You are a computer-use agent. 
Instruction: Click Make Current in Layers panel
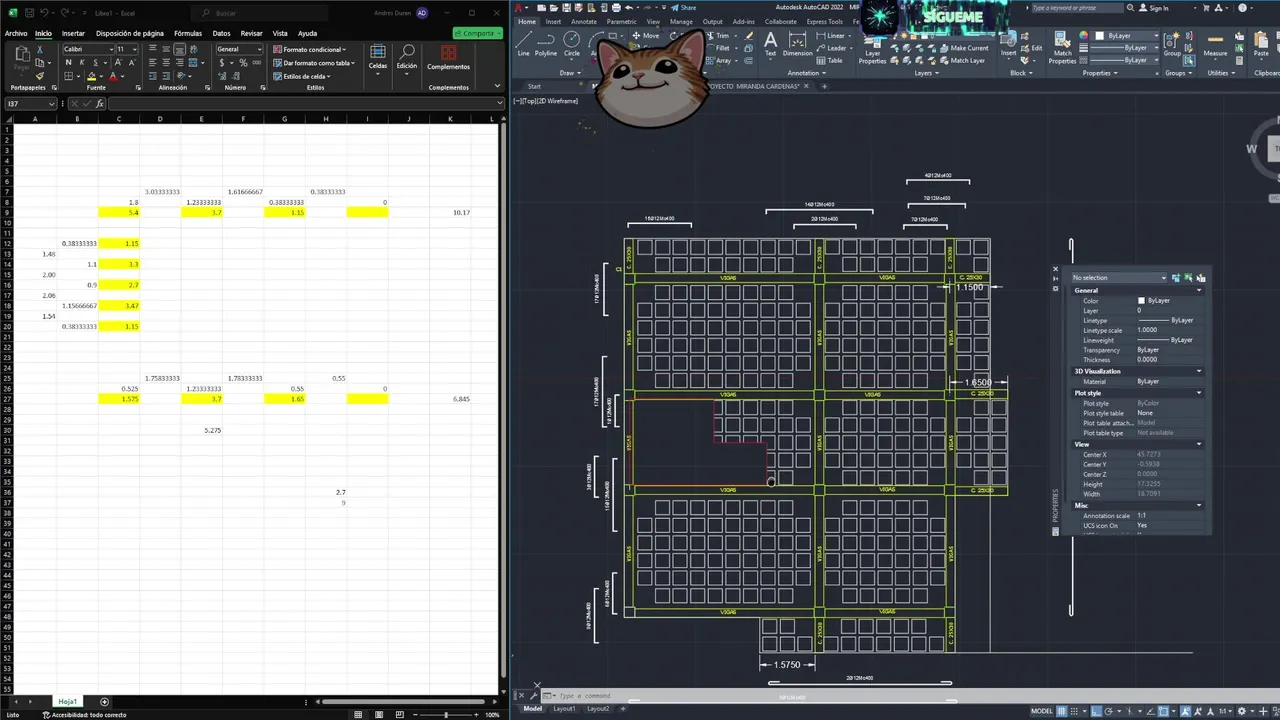point(963,48)
